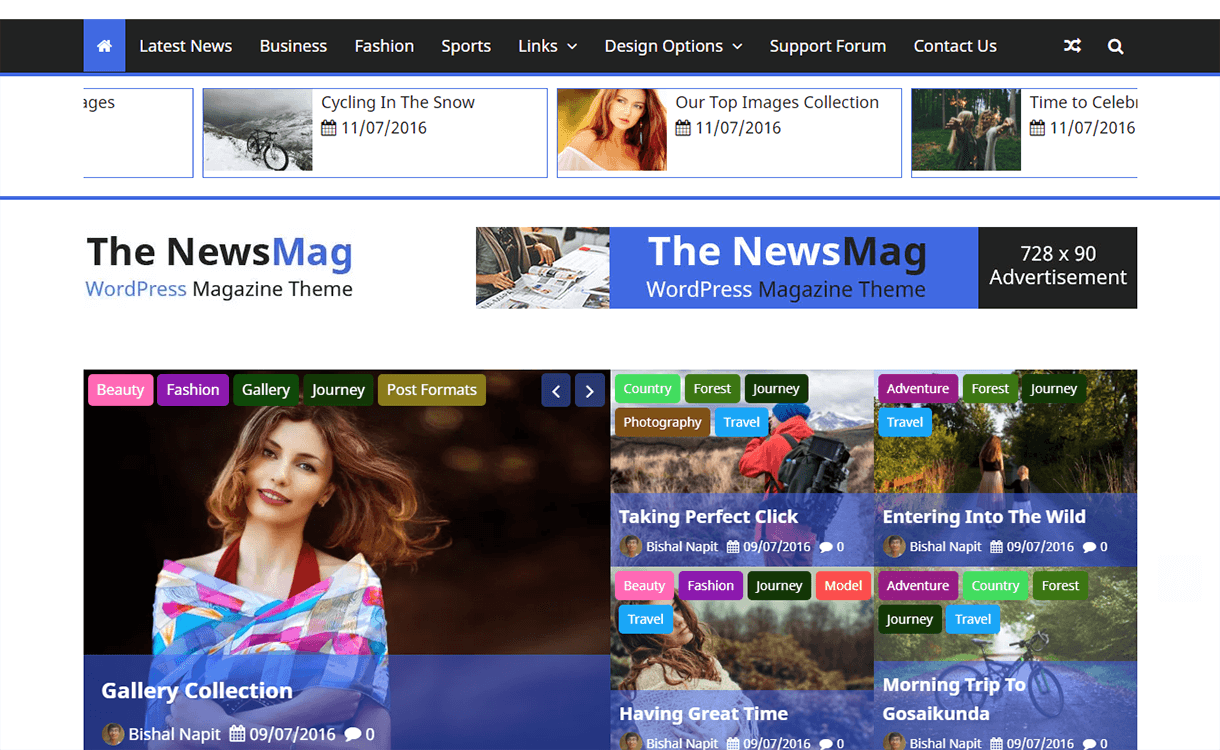Click Bishal Napit avatar under Gallery Collection
Screen dimensions: 1220x750
(113, 734)
